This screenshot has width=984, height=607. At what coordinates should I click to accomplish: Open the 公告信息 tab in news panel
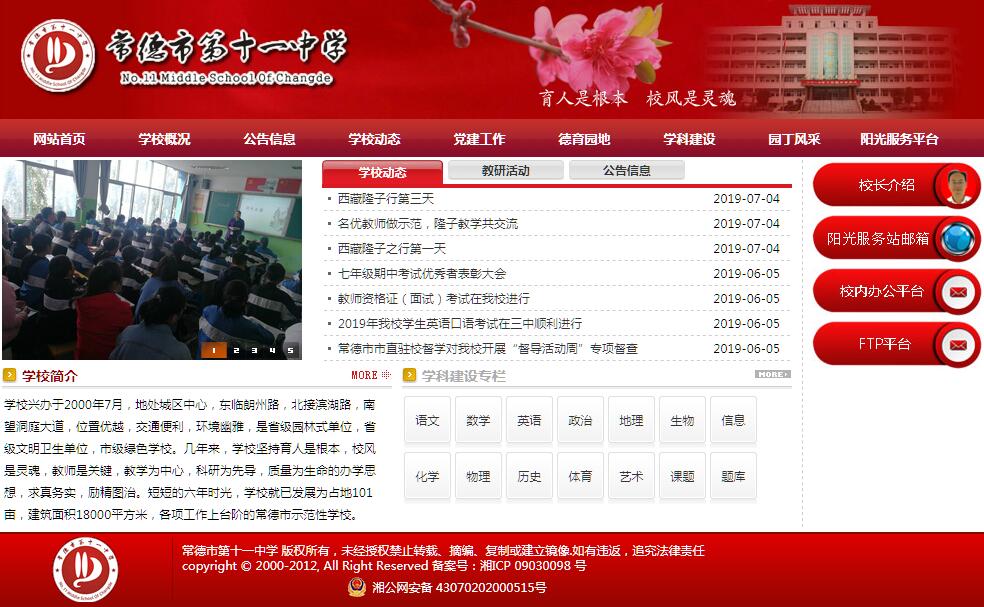tap(626, 171)
